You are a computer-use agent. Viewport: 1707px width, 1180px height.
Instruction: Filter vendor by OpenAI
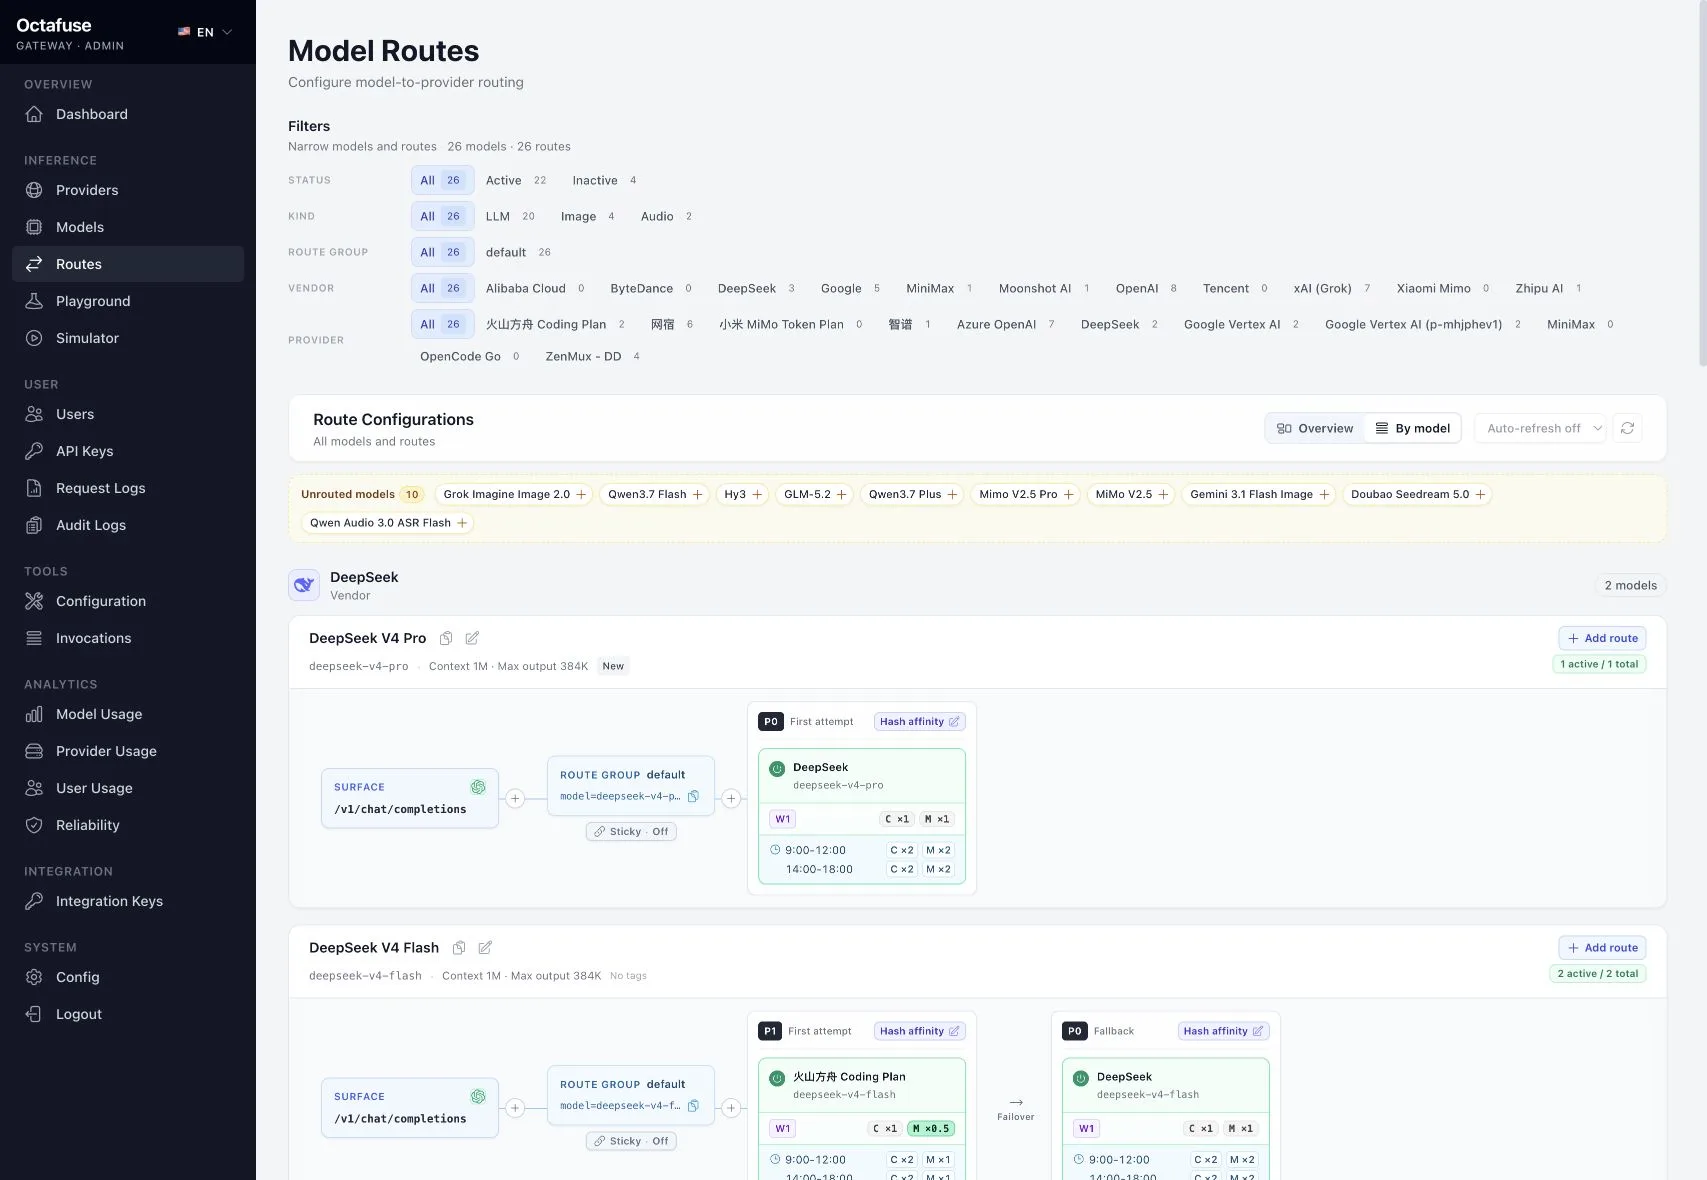click(1146, 288)
